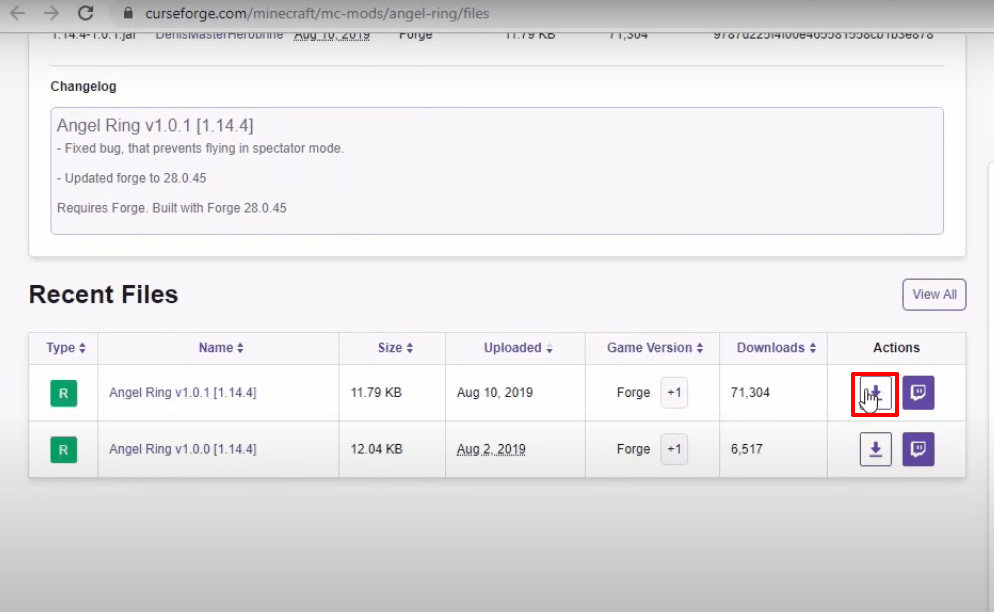Viewport: 994px width, 612px height.
Task: Sort the table by Type column
Action: click(66, 348)
